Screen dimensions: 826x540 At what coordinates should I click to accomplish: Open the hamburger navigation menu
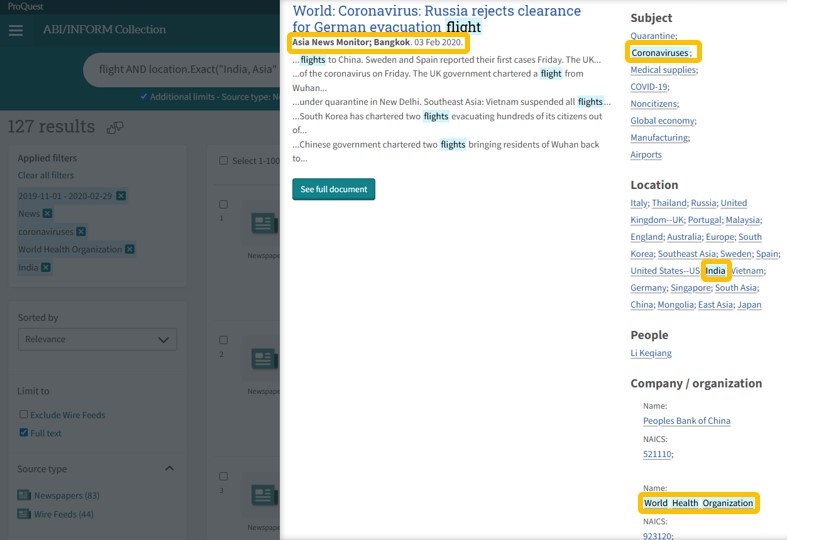click(15, 30)
